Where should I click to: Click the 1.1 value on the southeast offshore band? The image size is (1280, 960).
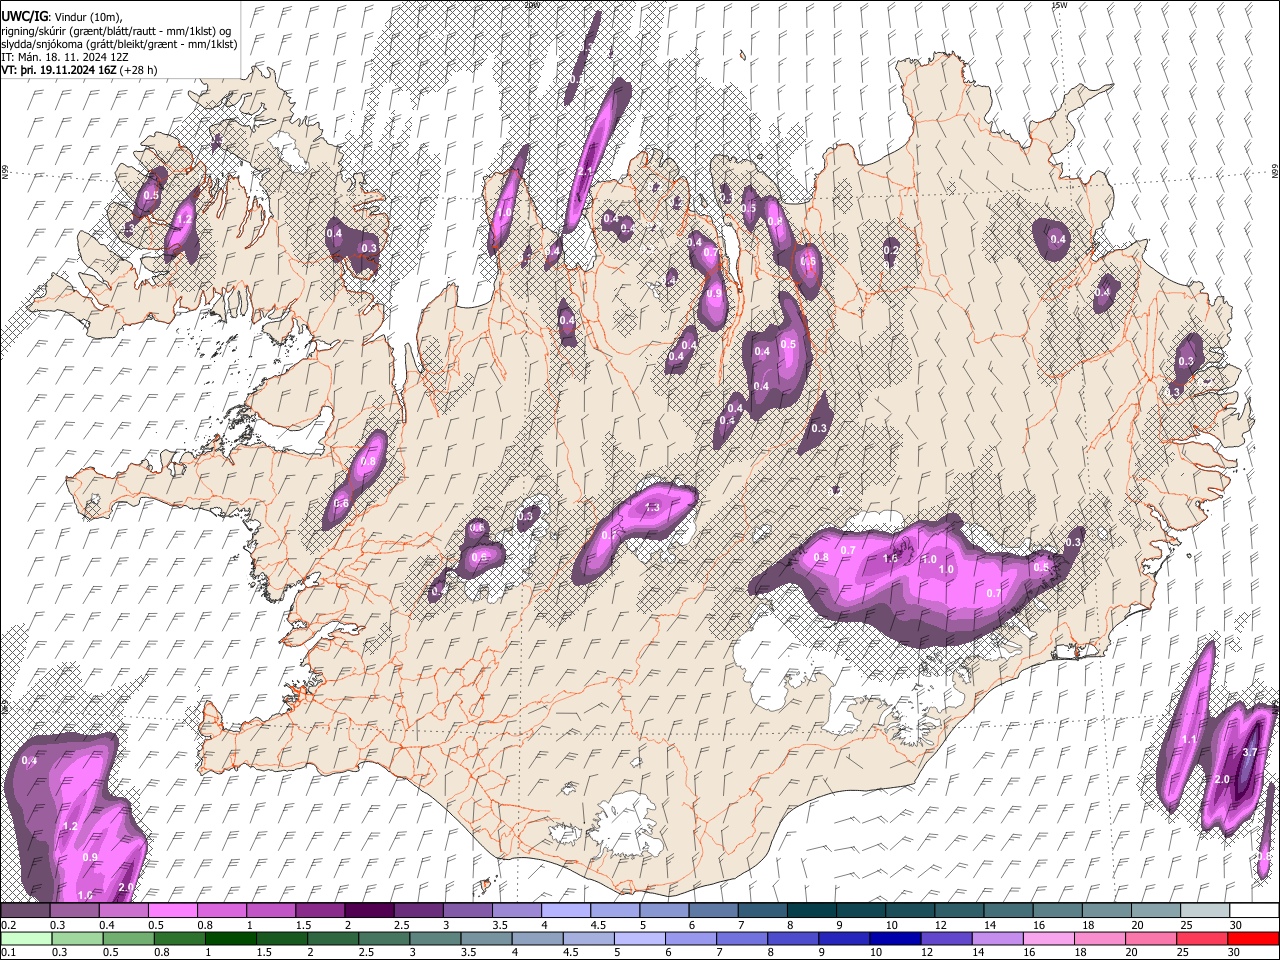(1190, 740)
